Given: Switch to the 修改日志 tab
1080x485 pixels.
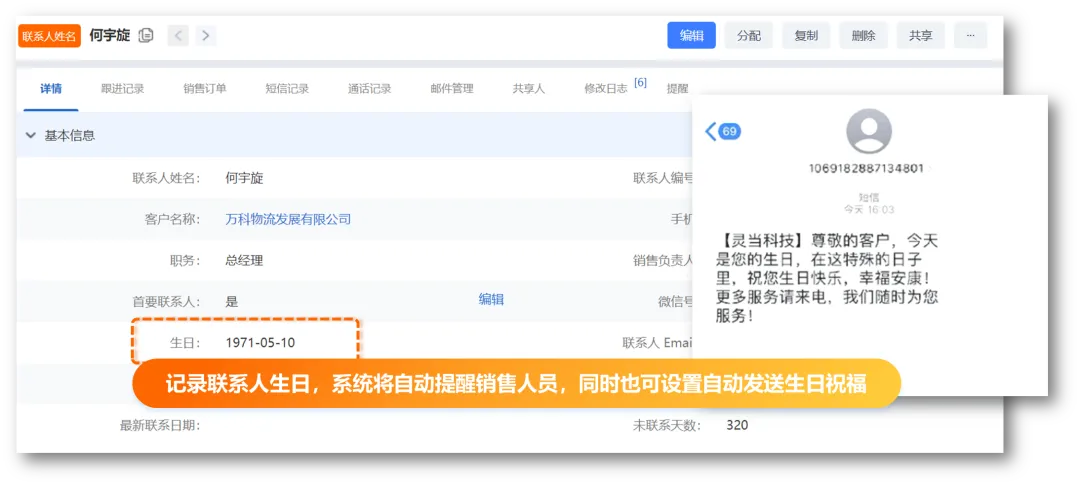Looking at the screenshot, I should [606, 88].
